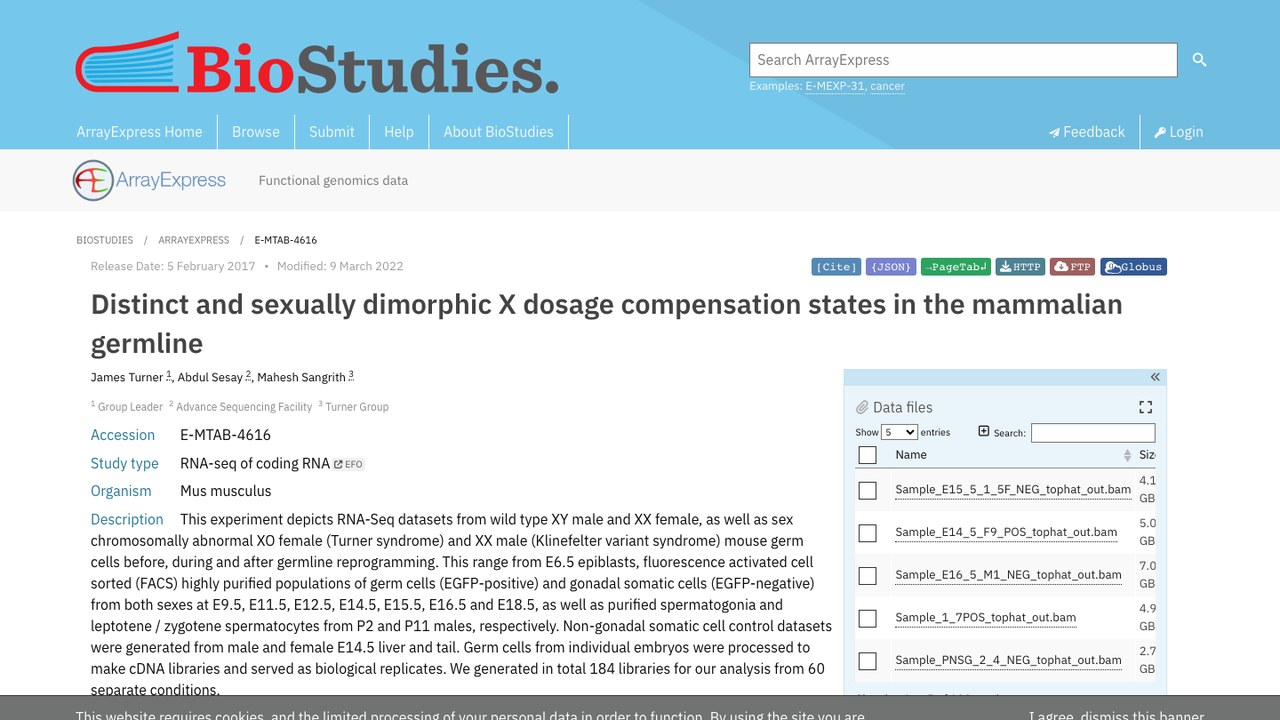The height and width of the screenshot is (720, 1280).
Task: Click the search magnifier icon
Action: tap(1199, 60)
